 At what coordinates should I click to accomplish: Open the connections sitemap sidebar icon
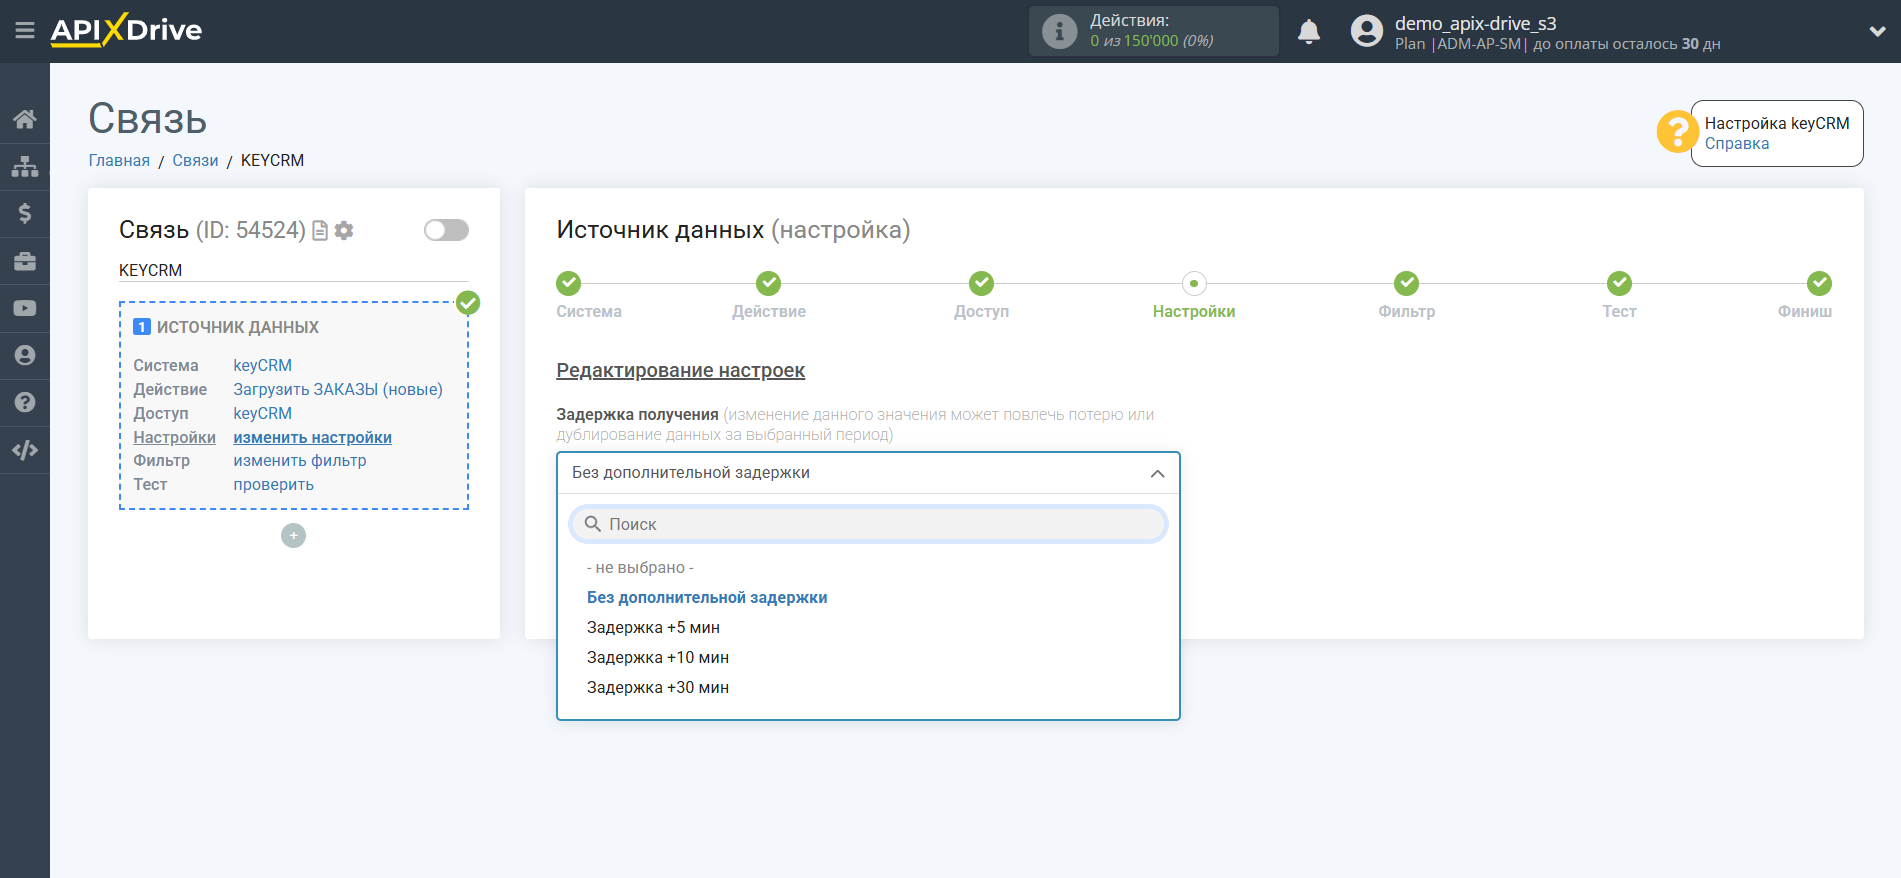(x=25, y=166)
